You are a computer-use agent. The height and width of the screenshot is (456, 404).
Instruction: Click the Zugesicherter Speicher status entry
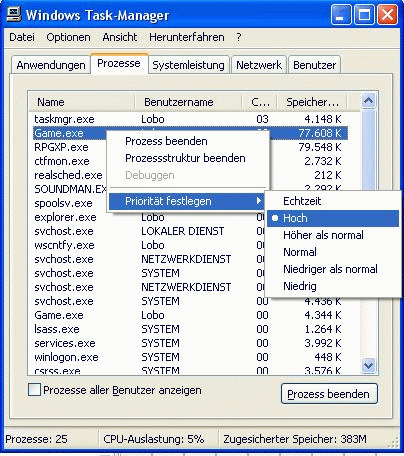pos(295,439)
